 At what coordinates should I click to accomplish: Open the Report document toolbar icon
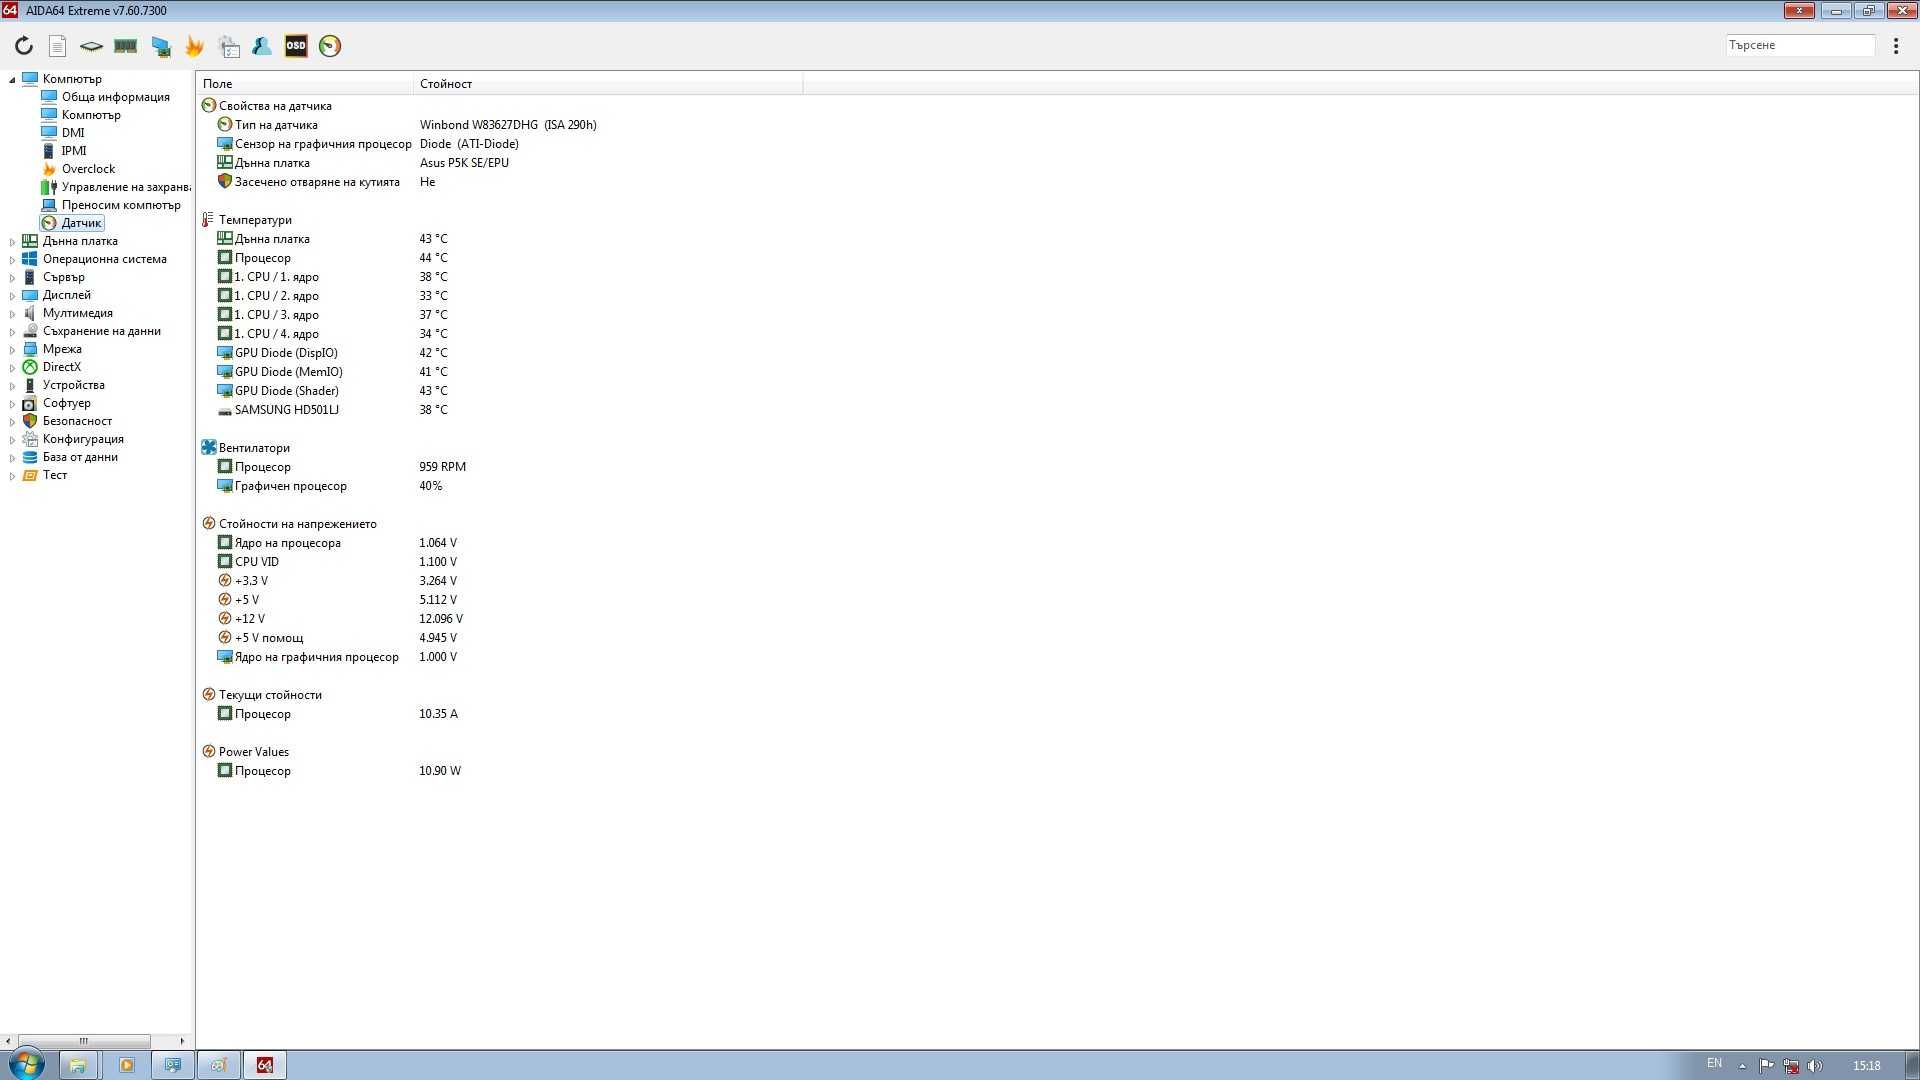[x=58, y=46]
